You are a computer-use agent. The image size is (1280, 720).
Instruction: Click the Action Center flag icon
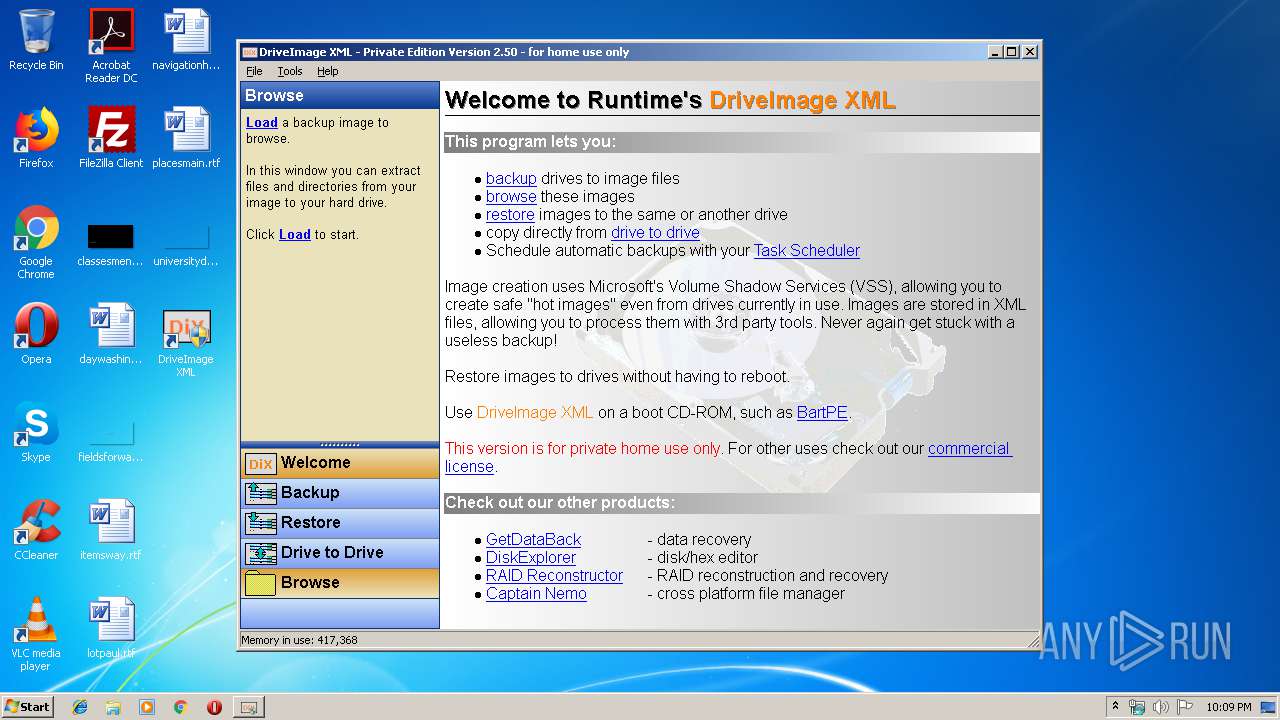pos(1185,707)
